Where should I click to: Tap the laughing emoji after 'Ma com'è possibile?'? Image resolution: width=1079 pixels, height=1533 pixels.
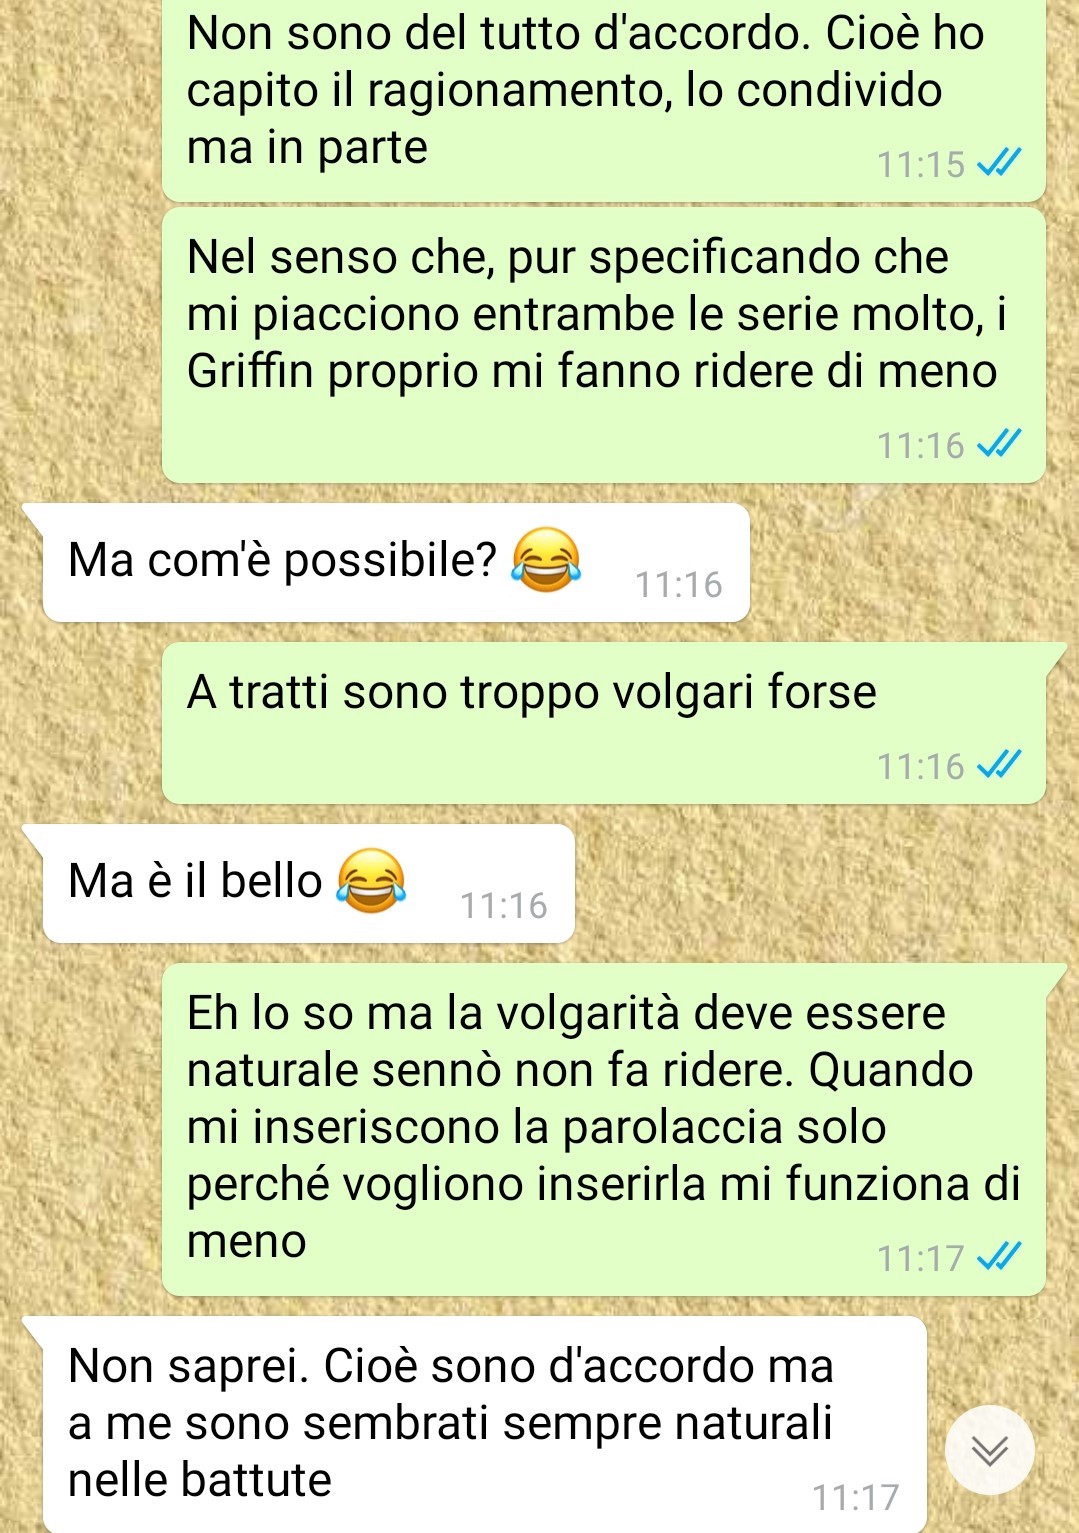click(x=546, y=560)
